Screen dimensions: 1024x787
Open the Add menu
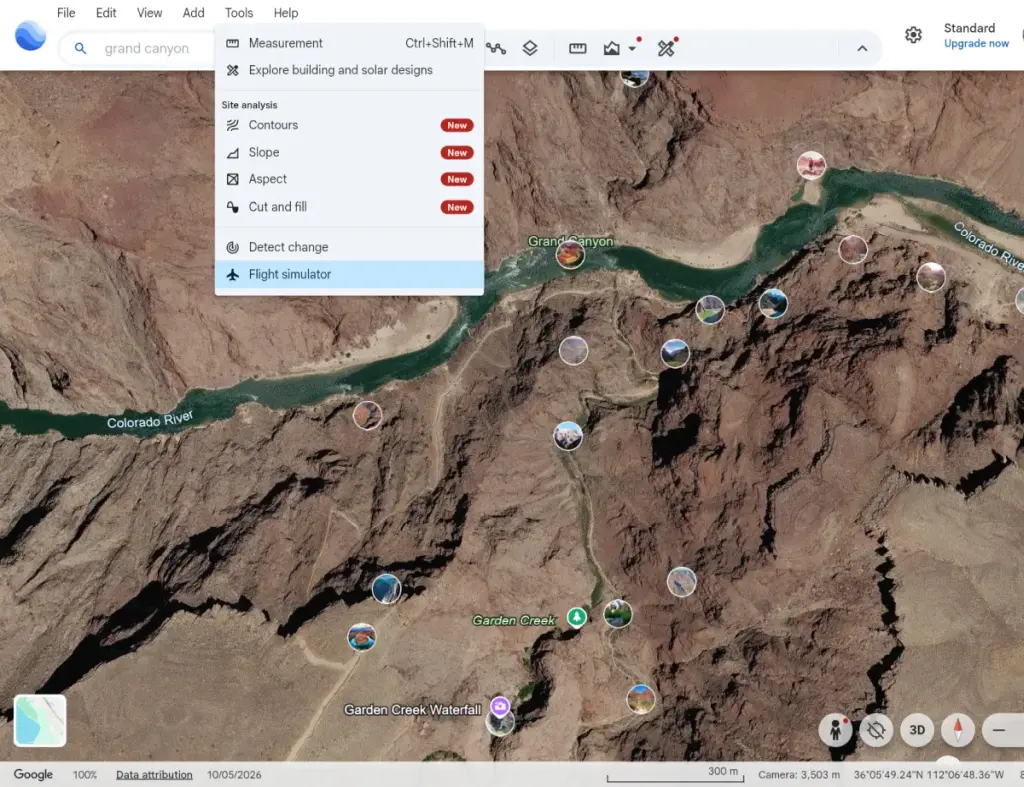tap(193, 12)
